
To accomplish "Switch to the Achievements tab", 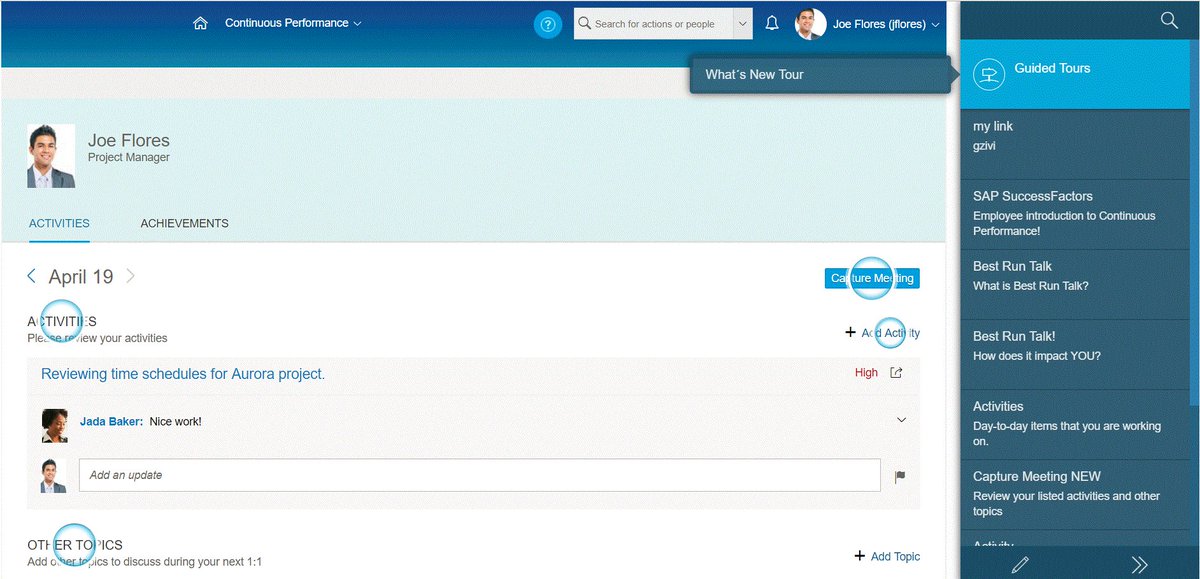I will 184,223.
